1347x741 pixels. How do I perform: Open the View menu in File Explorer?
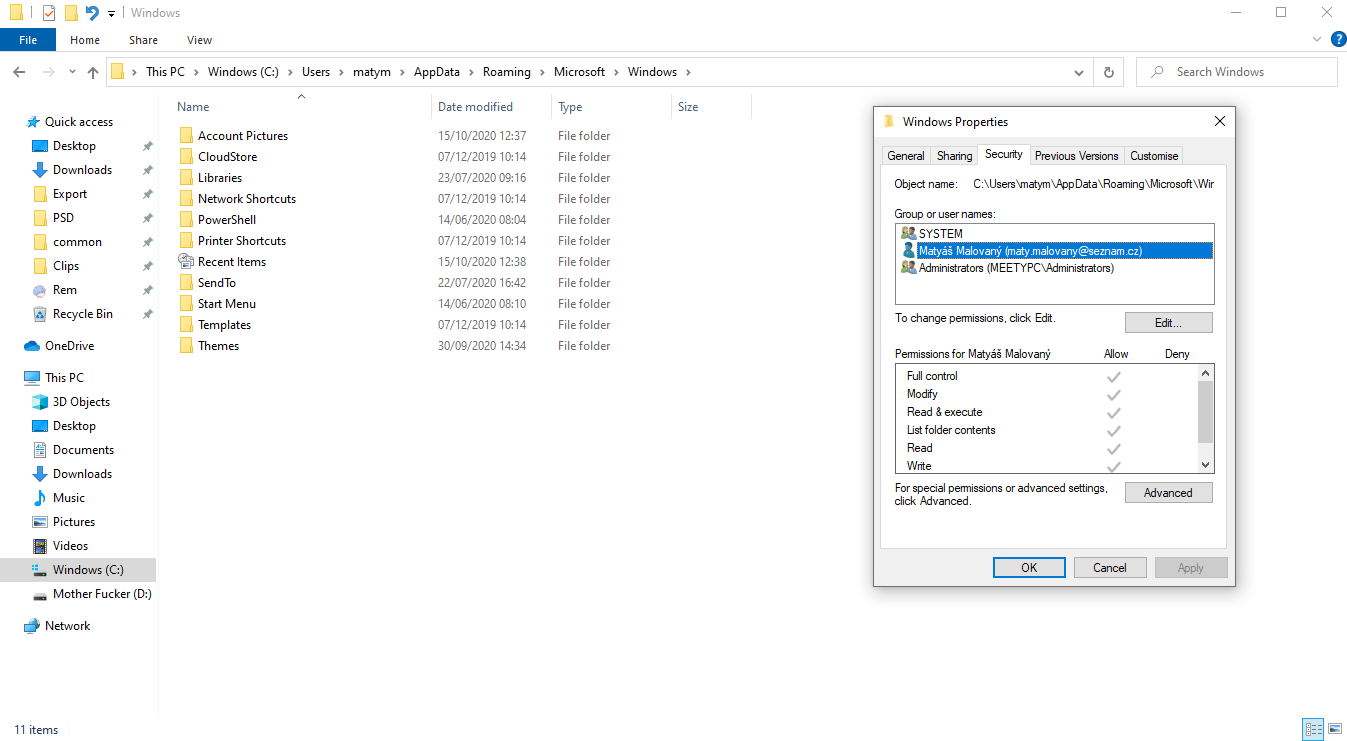coord(199,39)
